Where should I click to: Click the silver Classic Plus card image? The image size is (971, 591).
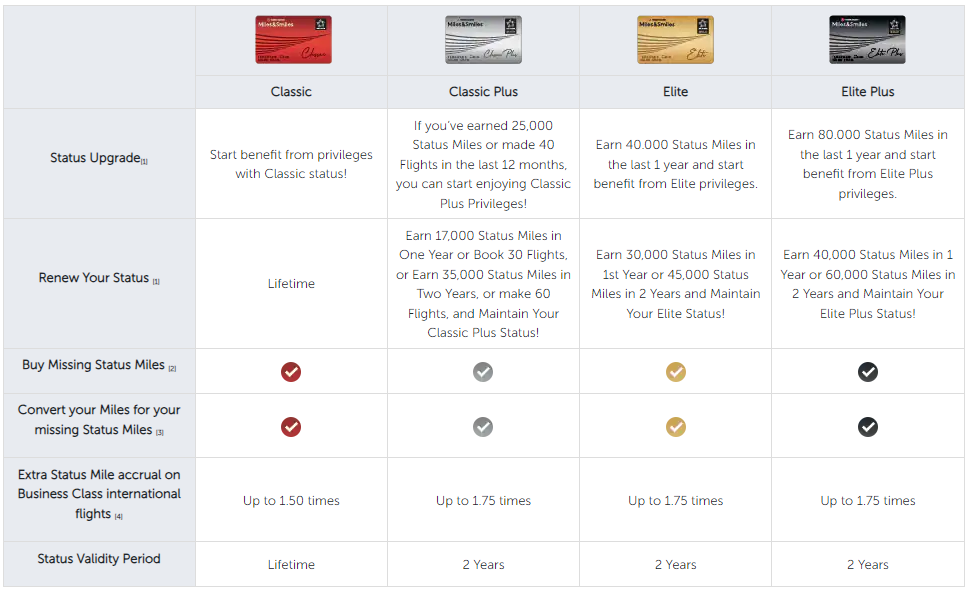[484, 40]
